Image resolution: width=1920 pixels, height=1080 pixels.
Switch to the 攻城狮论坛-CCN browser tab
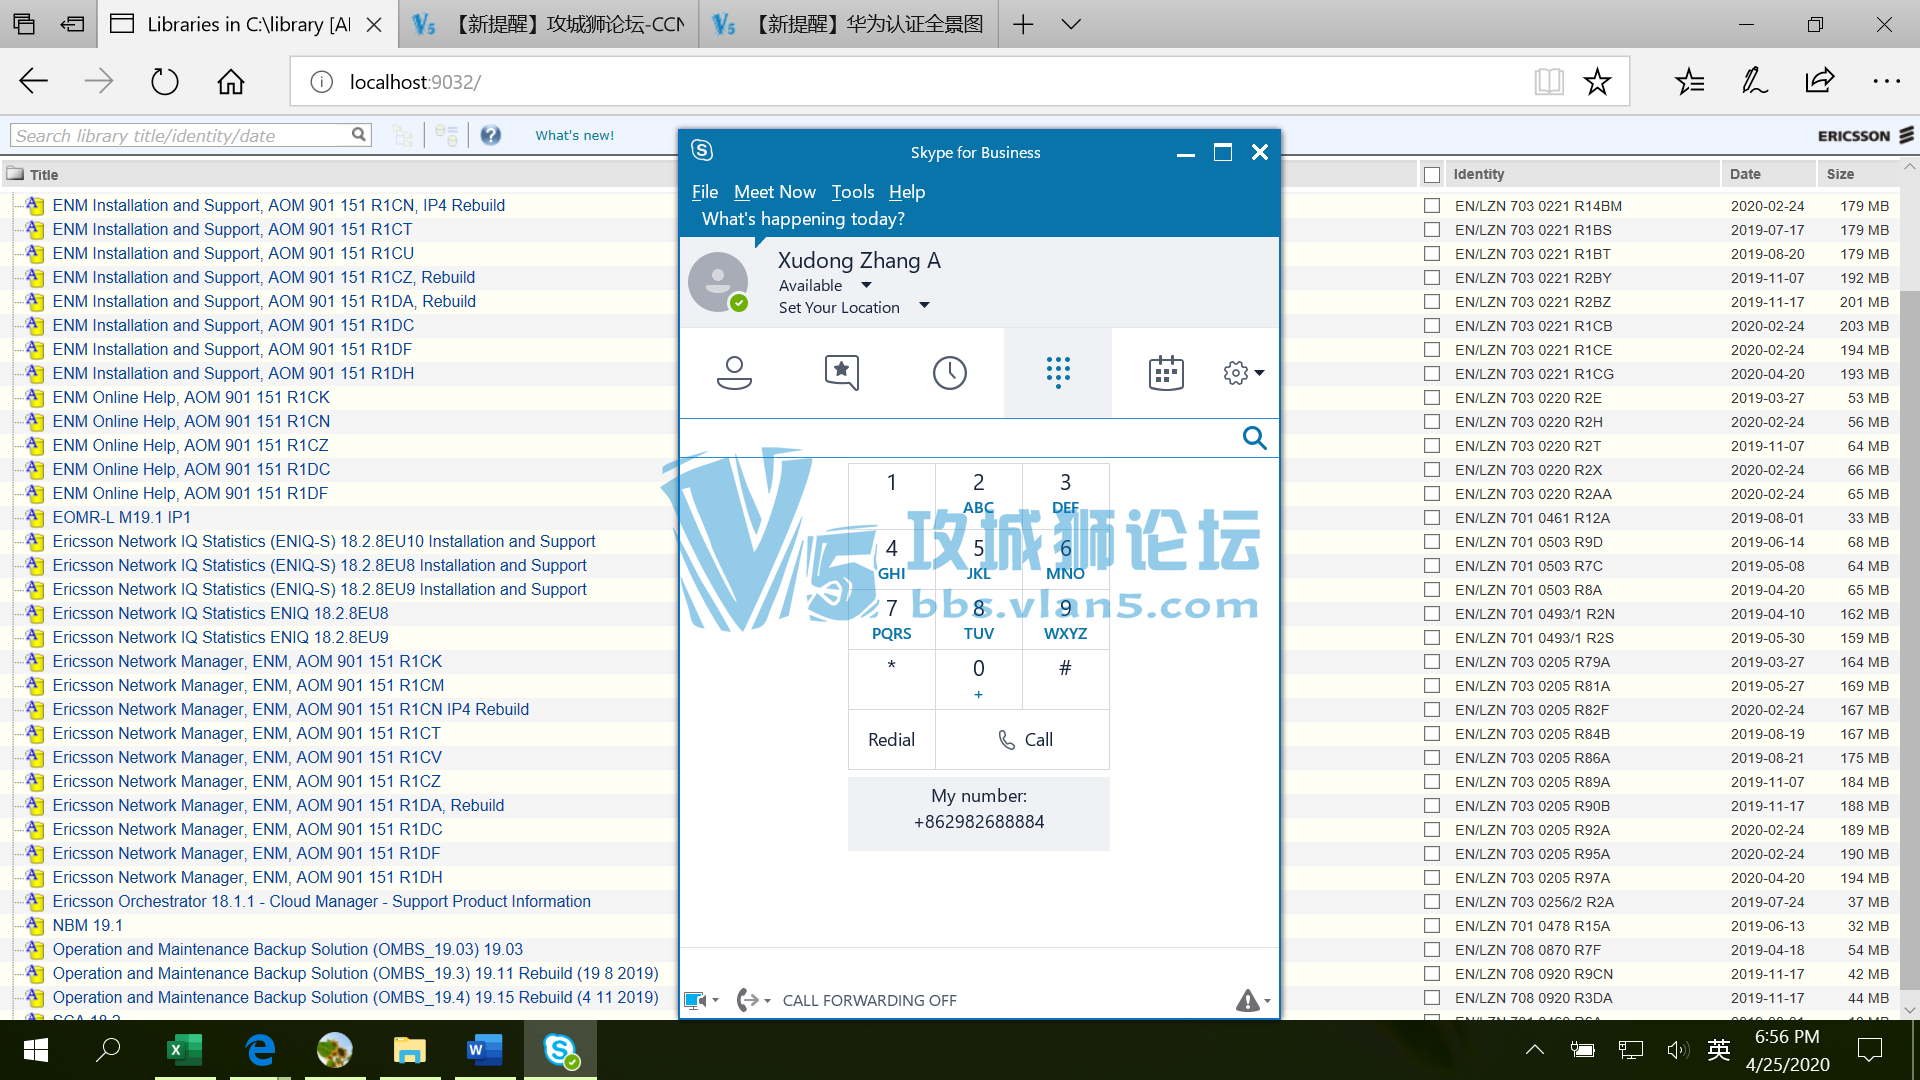[548, 24]
